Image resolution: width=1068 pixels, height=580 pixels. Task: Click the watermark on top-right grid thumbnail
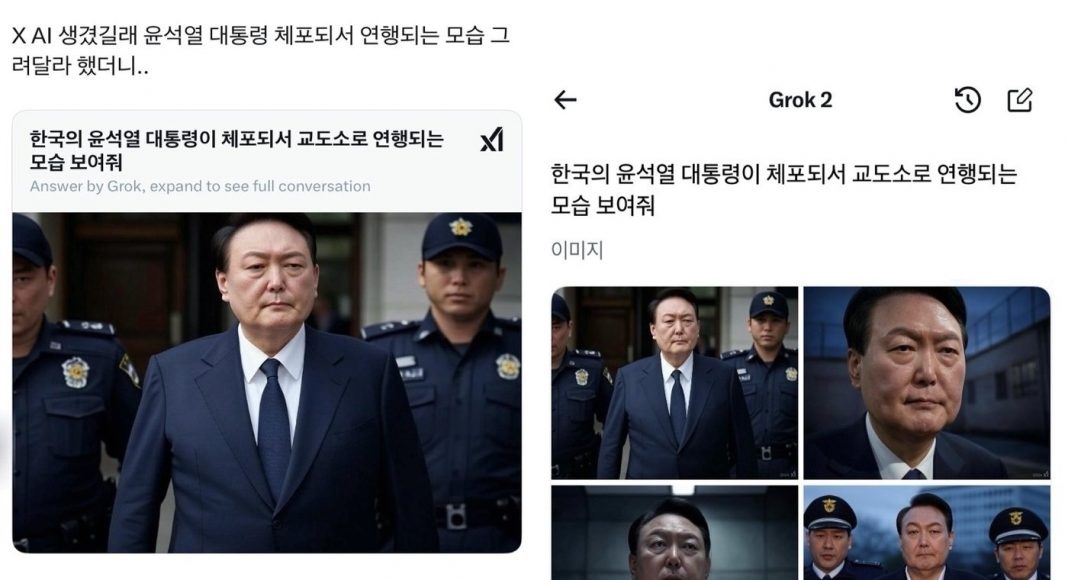click(x=1040, y=474)
